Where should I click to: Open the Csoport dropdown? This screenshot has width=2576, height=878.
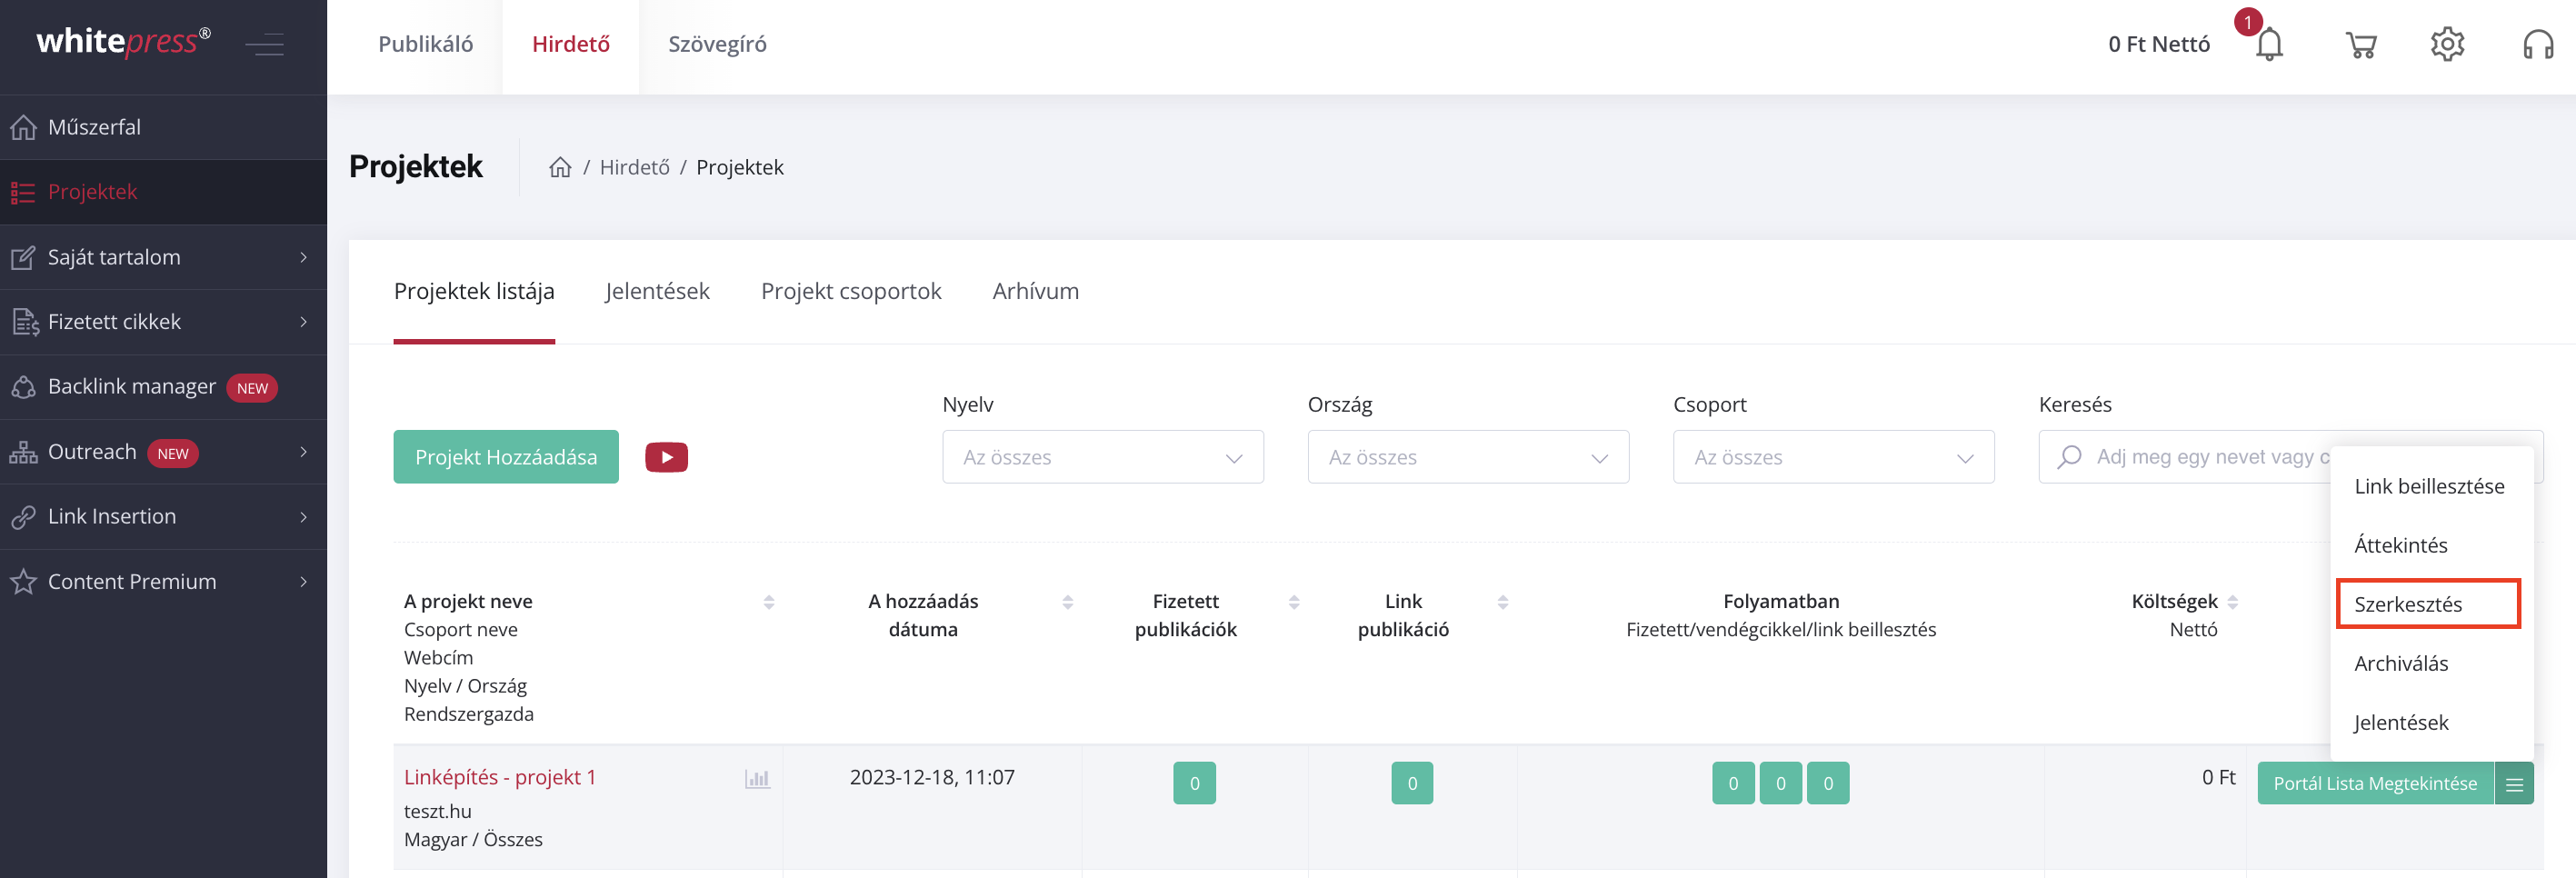click(1833, 457)
